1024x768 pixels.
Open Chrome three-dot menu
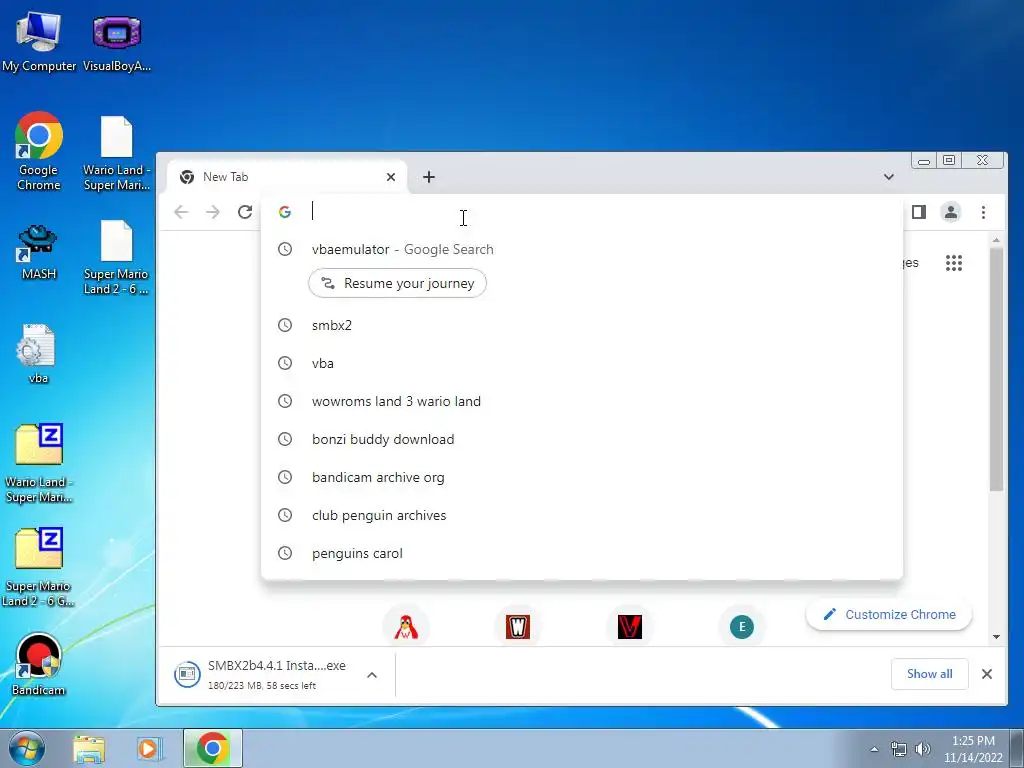[984, 212]
